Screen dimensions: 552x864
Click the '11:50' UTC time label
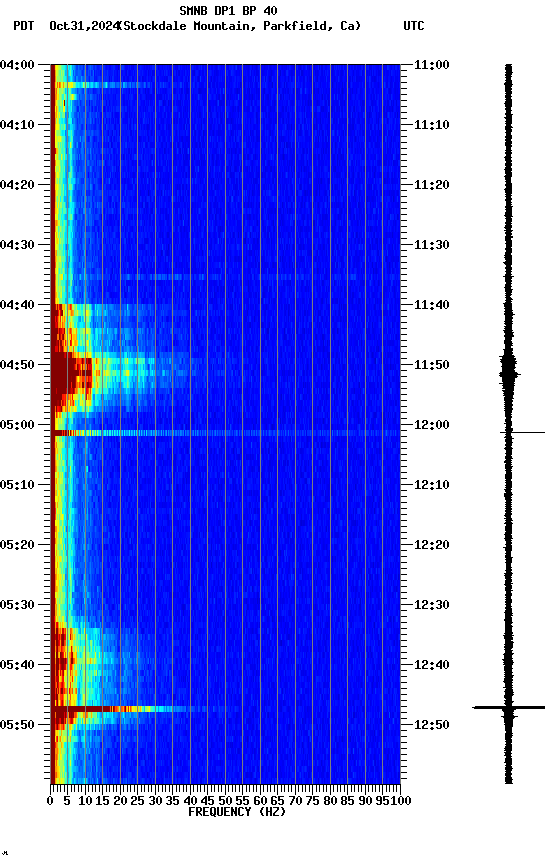(432, 365)
